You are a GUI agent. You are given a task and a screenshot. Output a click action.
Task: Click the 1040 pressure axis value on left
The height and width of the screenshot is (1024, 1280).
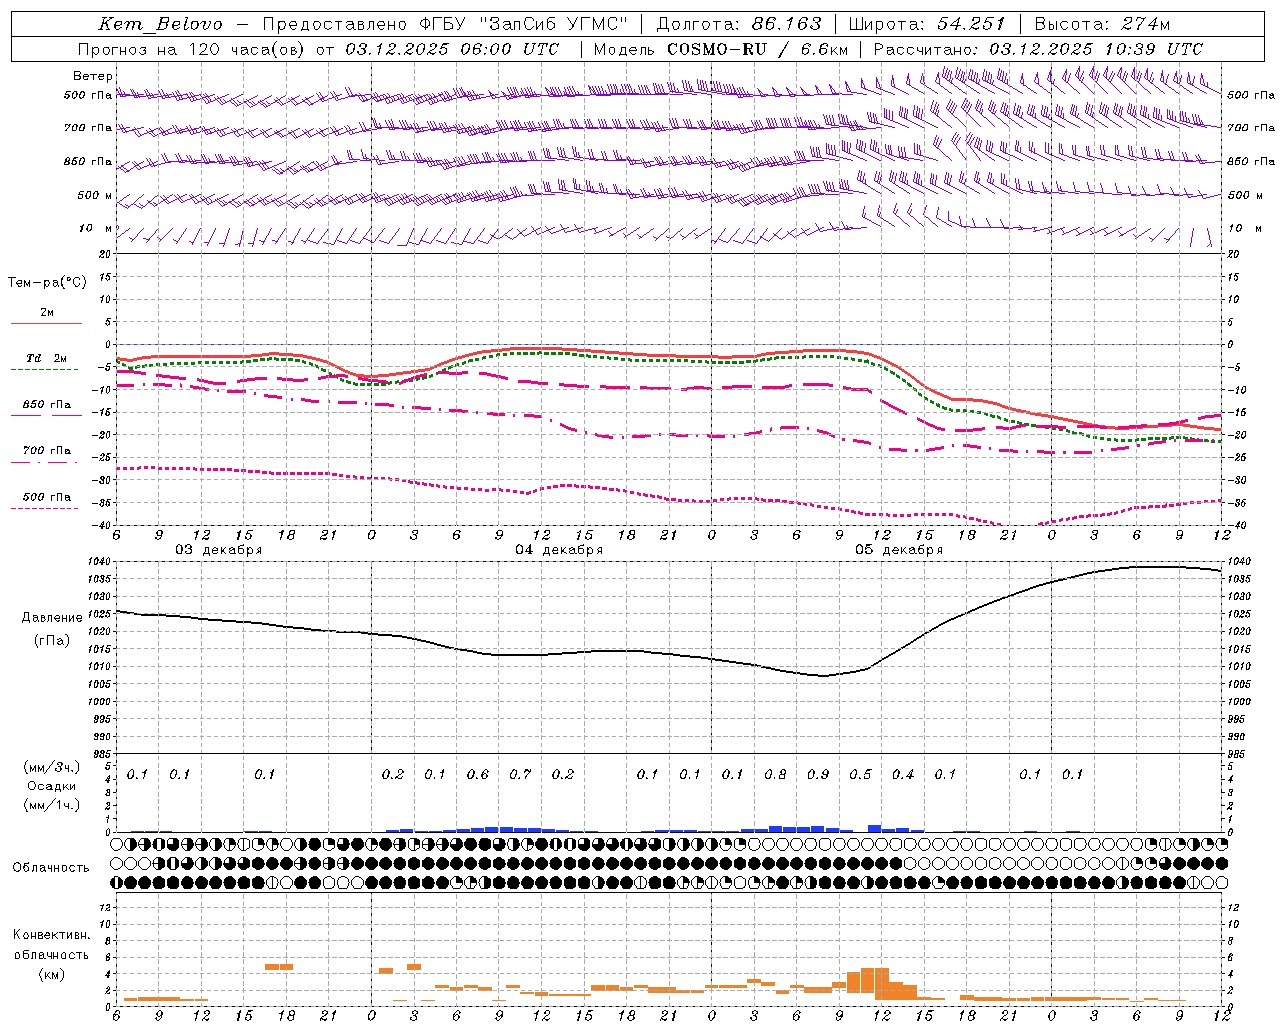click(x=100, y=562)
